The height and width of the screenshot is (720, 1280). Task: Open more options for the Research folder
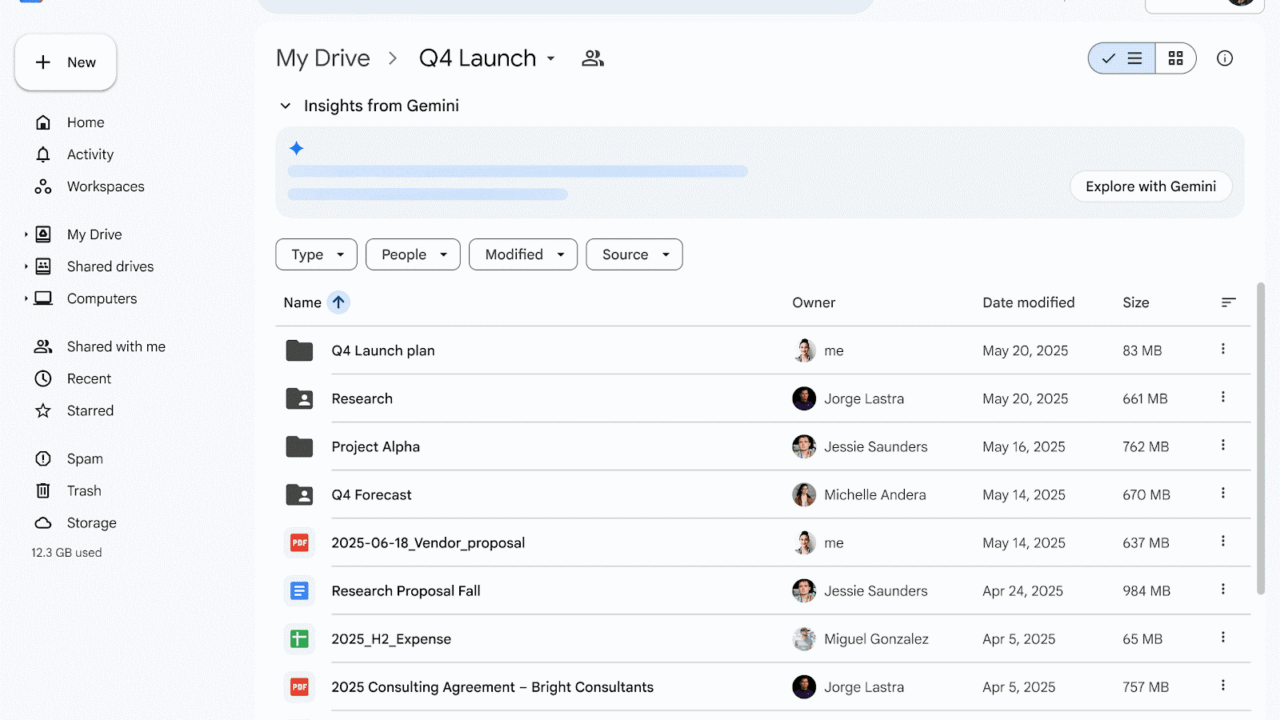pyautogui.click(x=1223, y=398)
